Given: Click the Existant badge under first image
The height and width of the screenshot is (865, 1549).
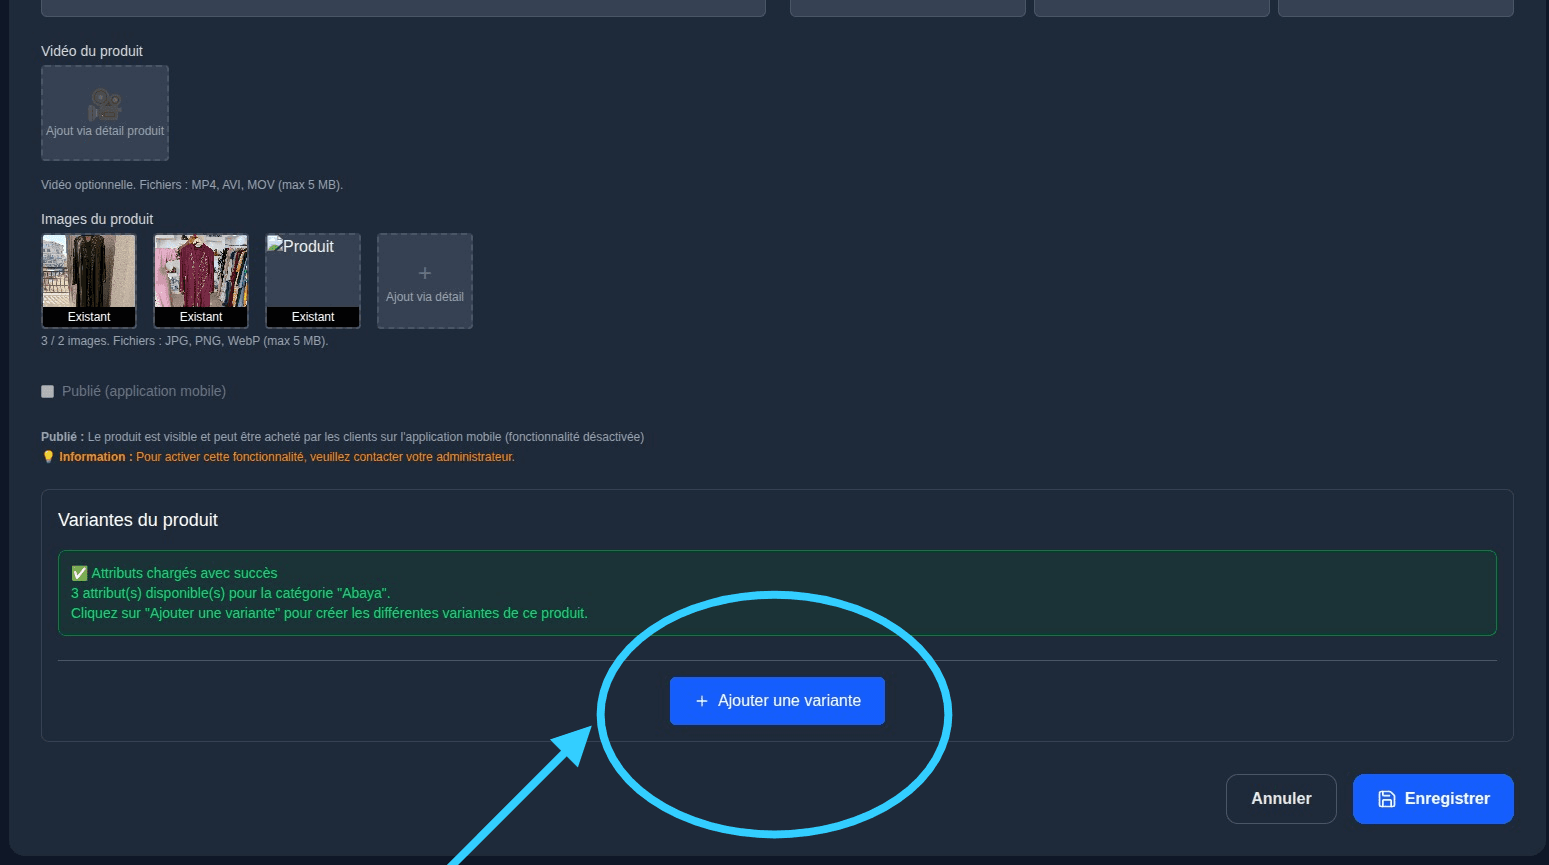Looking at the screenshot, I should click(x=89, y=317).
